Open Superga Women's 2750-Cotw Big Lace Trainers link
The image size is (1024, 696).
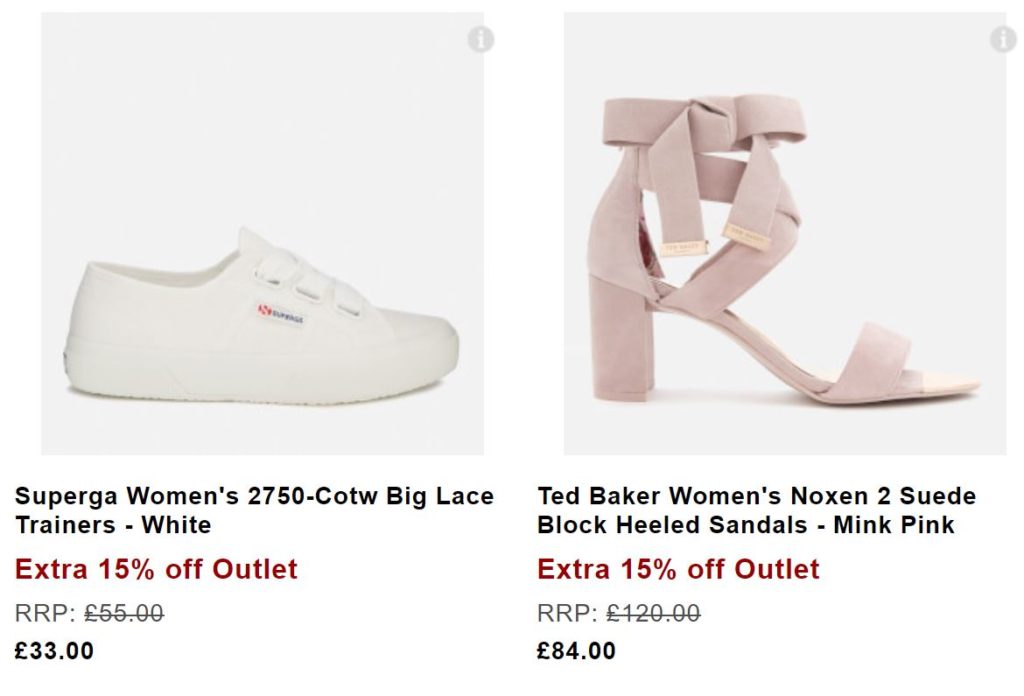(x=254, y=510)
